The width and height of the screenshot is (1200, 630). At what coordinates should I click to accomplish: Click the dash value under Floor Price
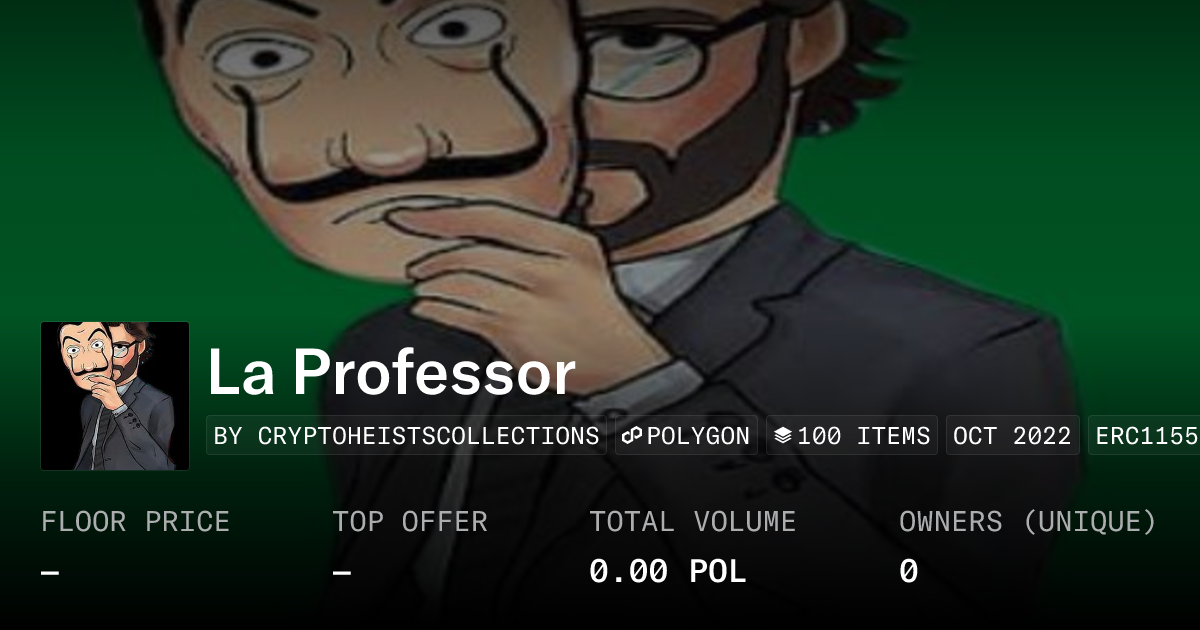[x=50, y=572]
